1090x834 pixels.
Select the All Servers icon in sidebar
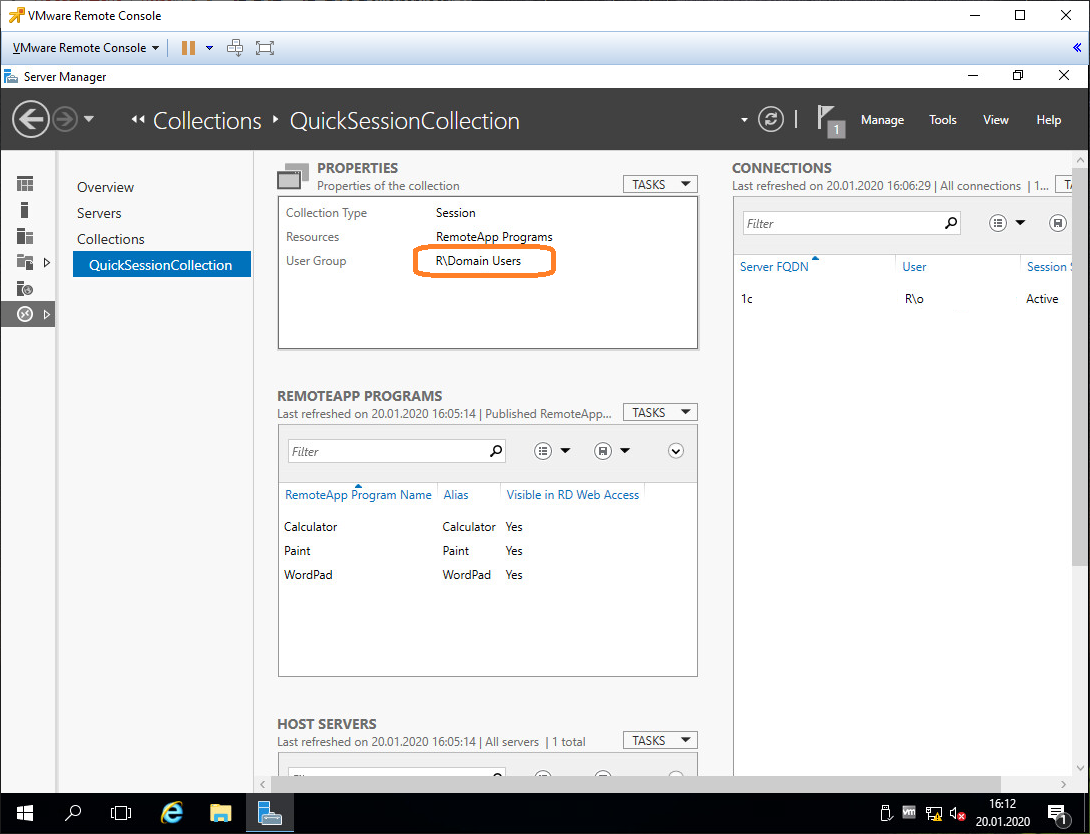point(25,236)
